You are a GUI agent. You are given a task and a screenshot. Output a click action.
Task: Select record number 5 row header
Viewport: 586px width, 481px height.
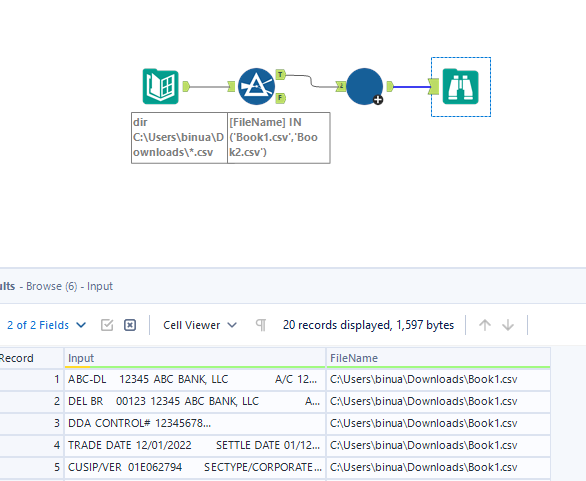point(31,467)
